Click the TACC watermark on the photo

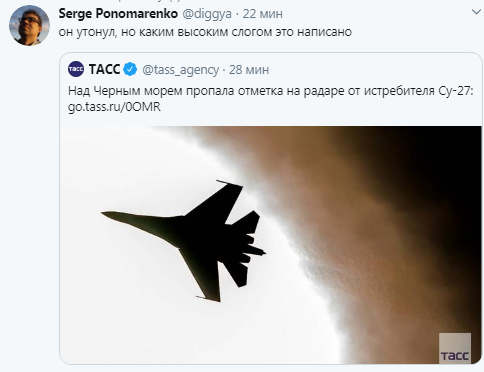pyautogui.click(x=455, y=348)
